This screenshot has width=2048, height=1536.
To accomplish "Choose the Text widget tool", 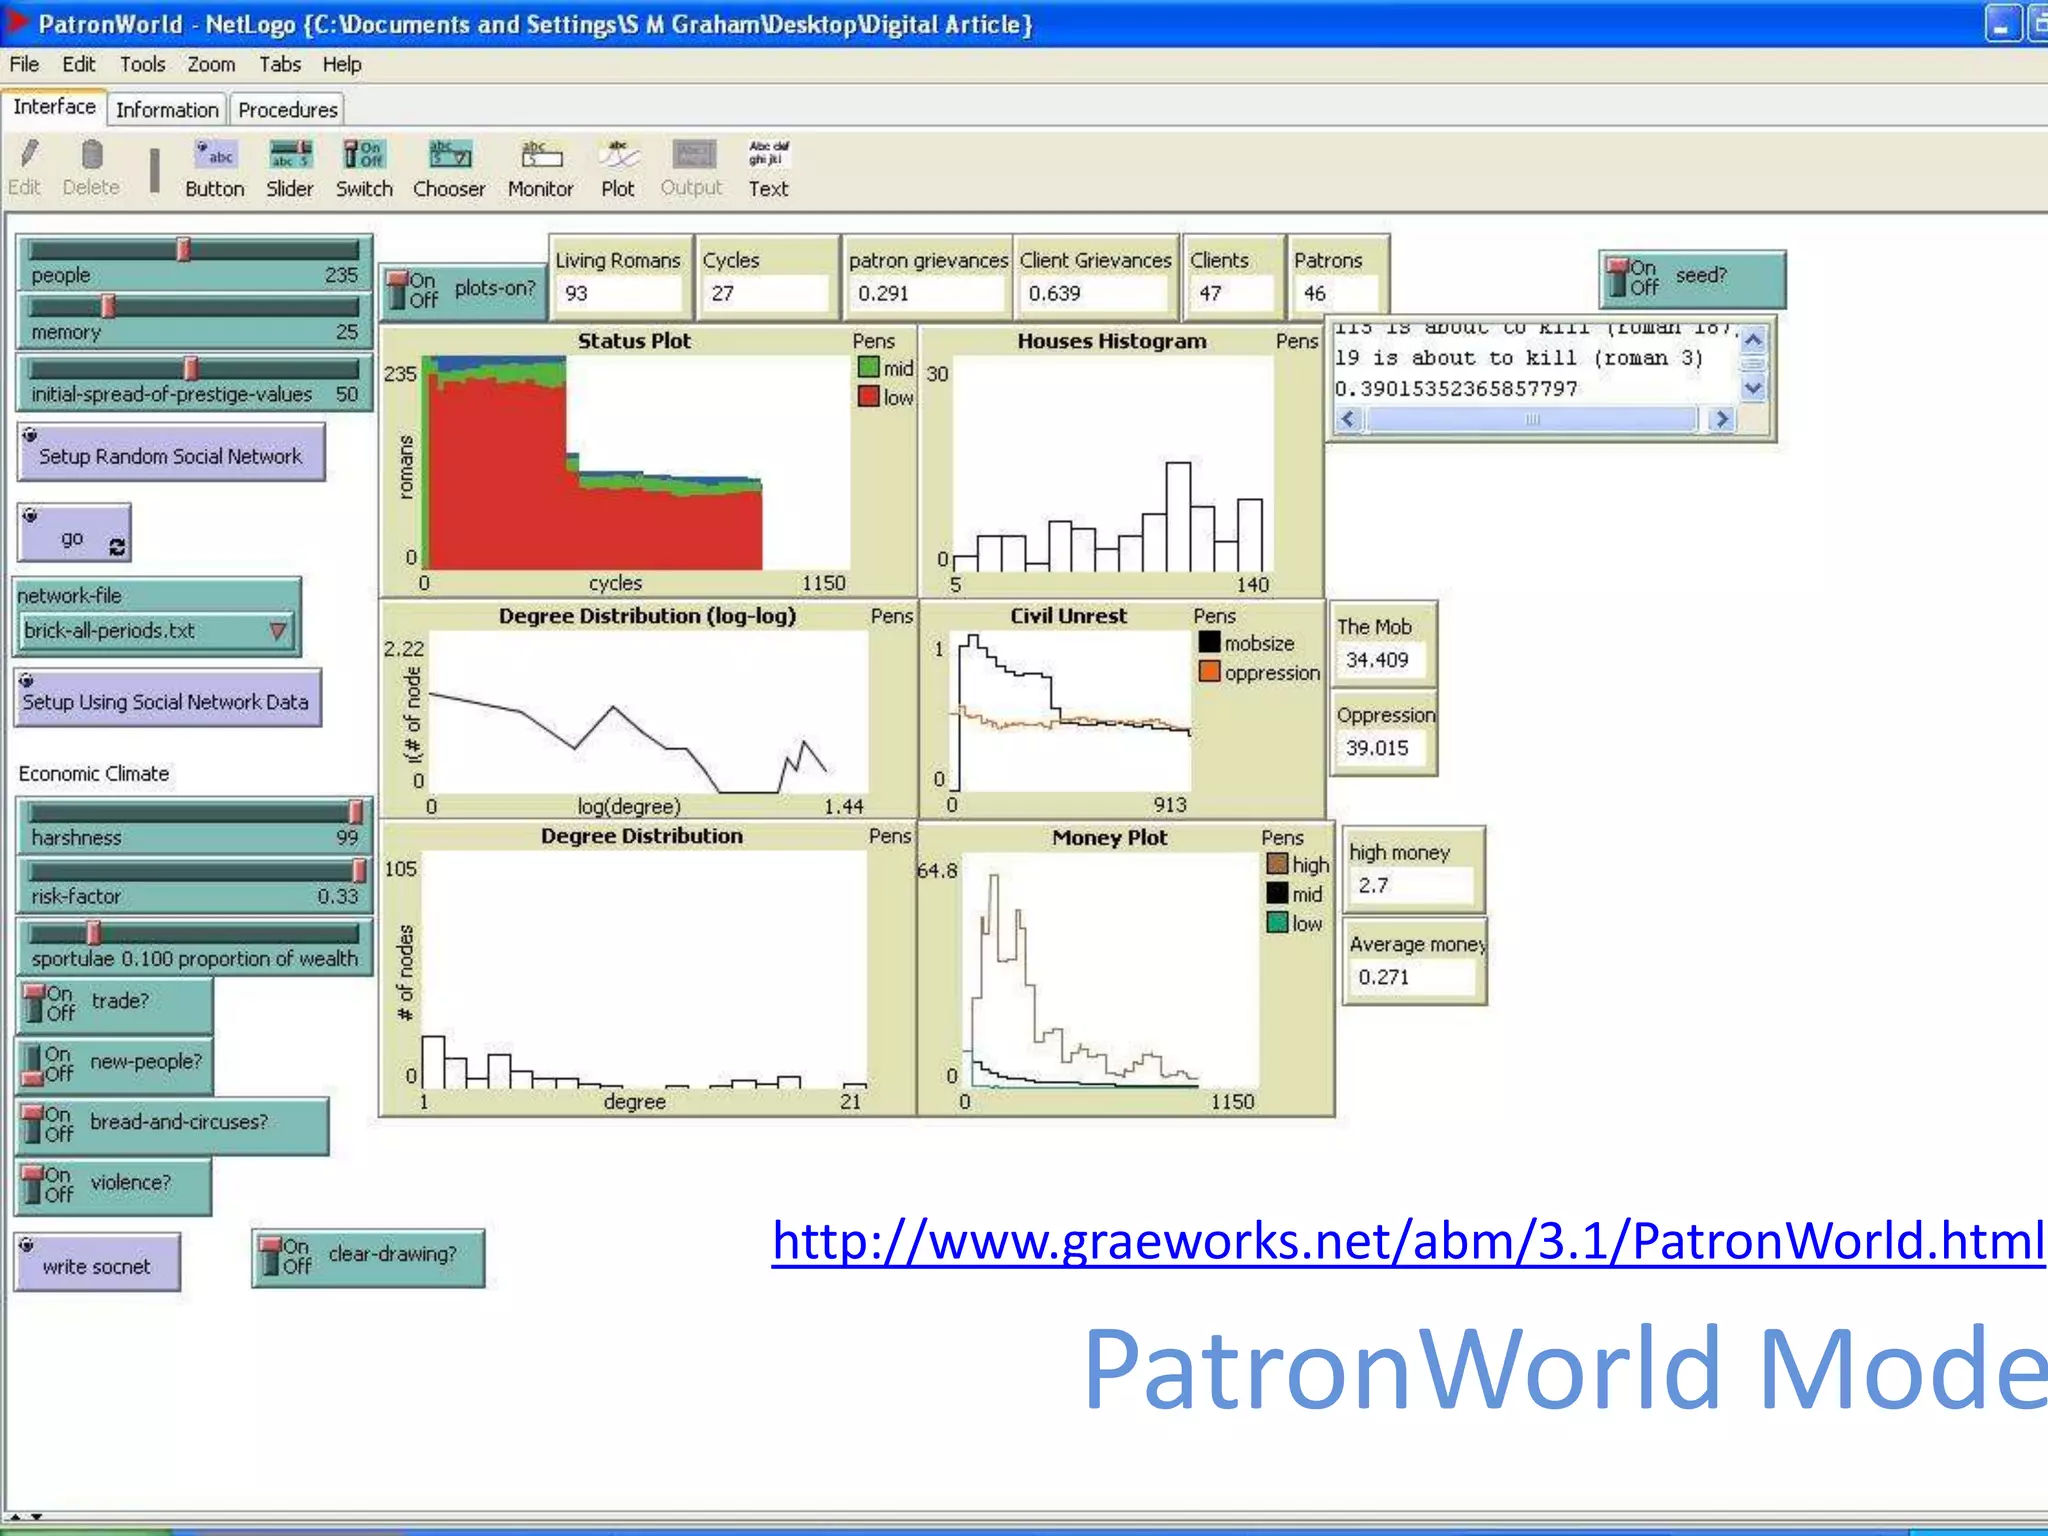I will [x=768, y=167].
